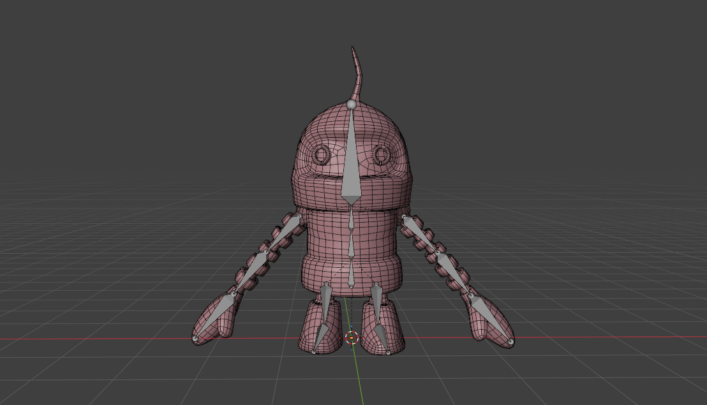The height and width of the screenshot is (405, 707).
Task: Click the robot's eye on the screen-right side
Action: (381, 156)
